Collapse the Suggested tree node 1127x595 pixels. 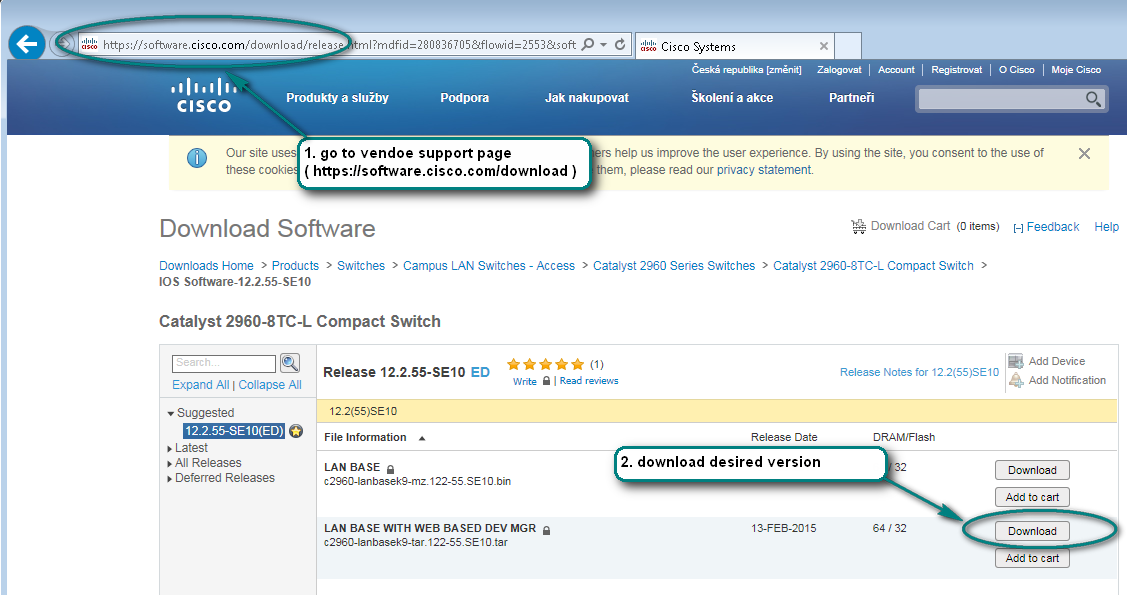click(x=171, y=413)
